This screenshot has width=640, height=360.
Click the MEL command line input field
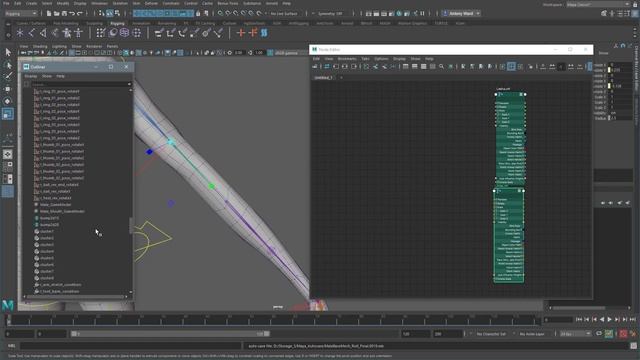pos(131,346)
